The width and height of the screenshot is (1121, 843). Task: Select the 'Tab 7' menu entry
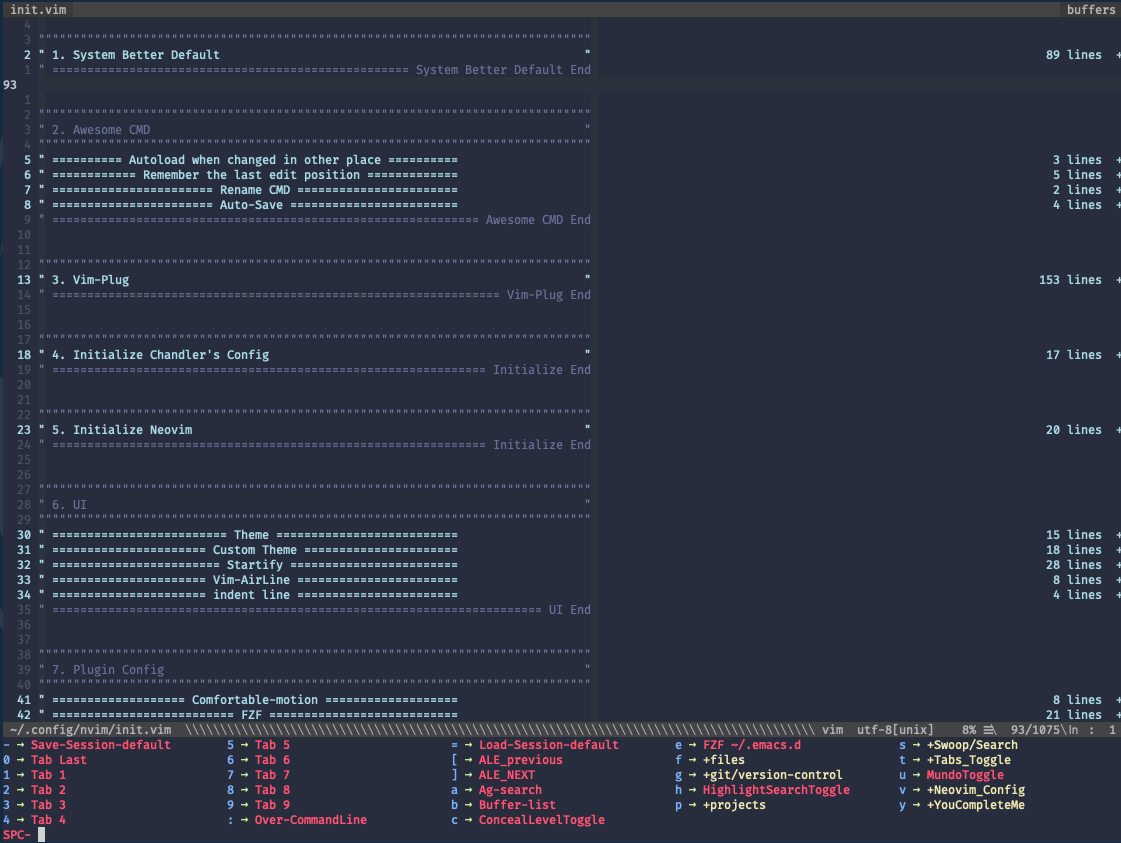point(272,775)
